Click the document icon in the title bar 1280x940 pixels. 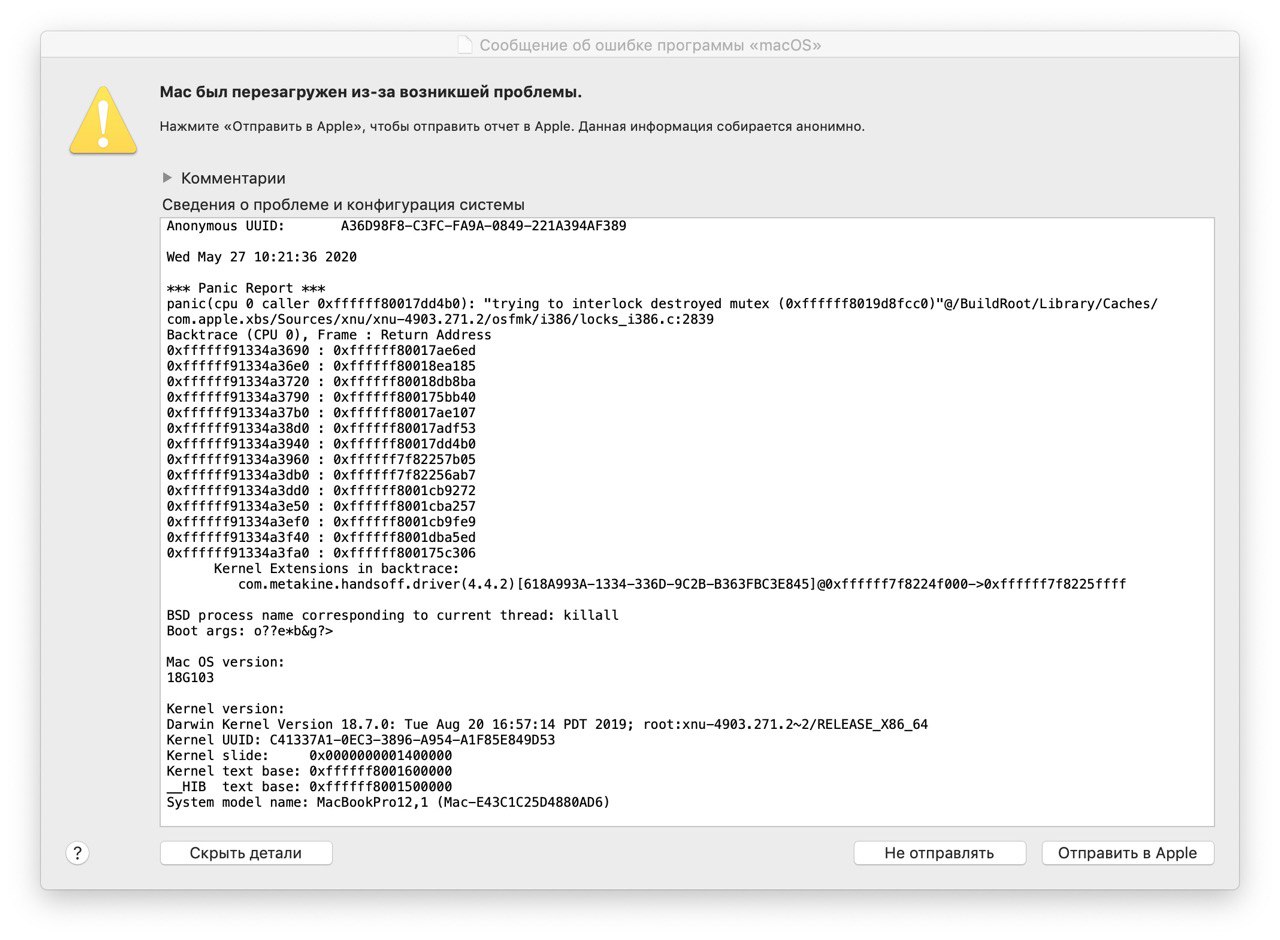click(465, 45)
